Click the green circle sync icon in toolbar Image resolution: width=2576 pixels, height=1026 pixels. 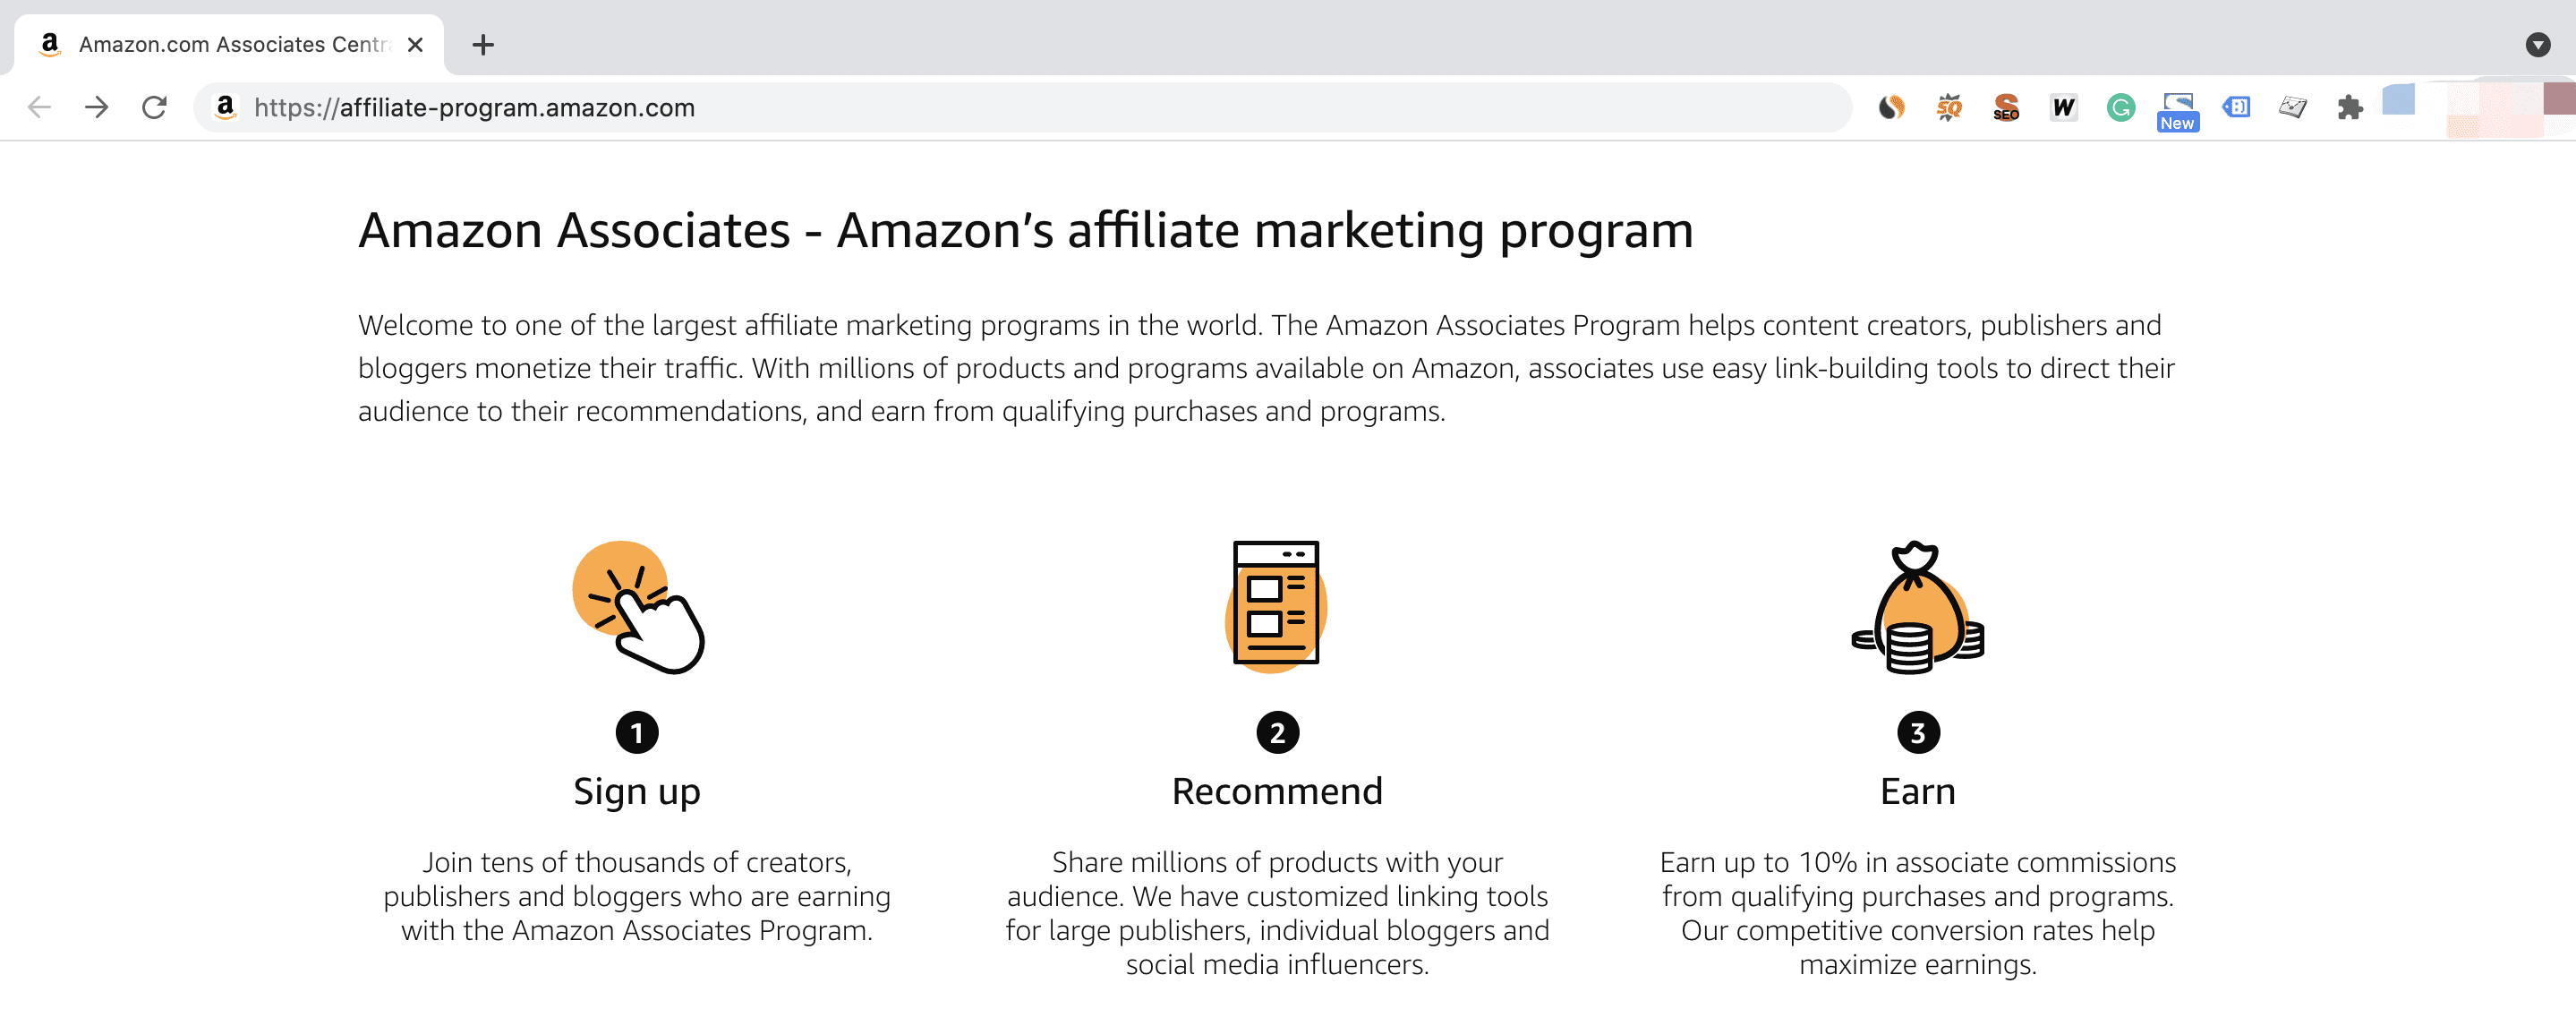click(2121, 107)
